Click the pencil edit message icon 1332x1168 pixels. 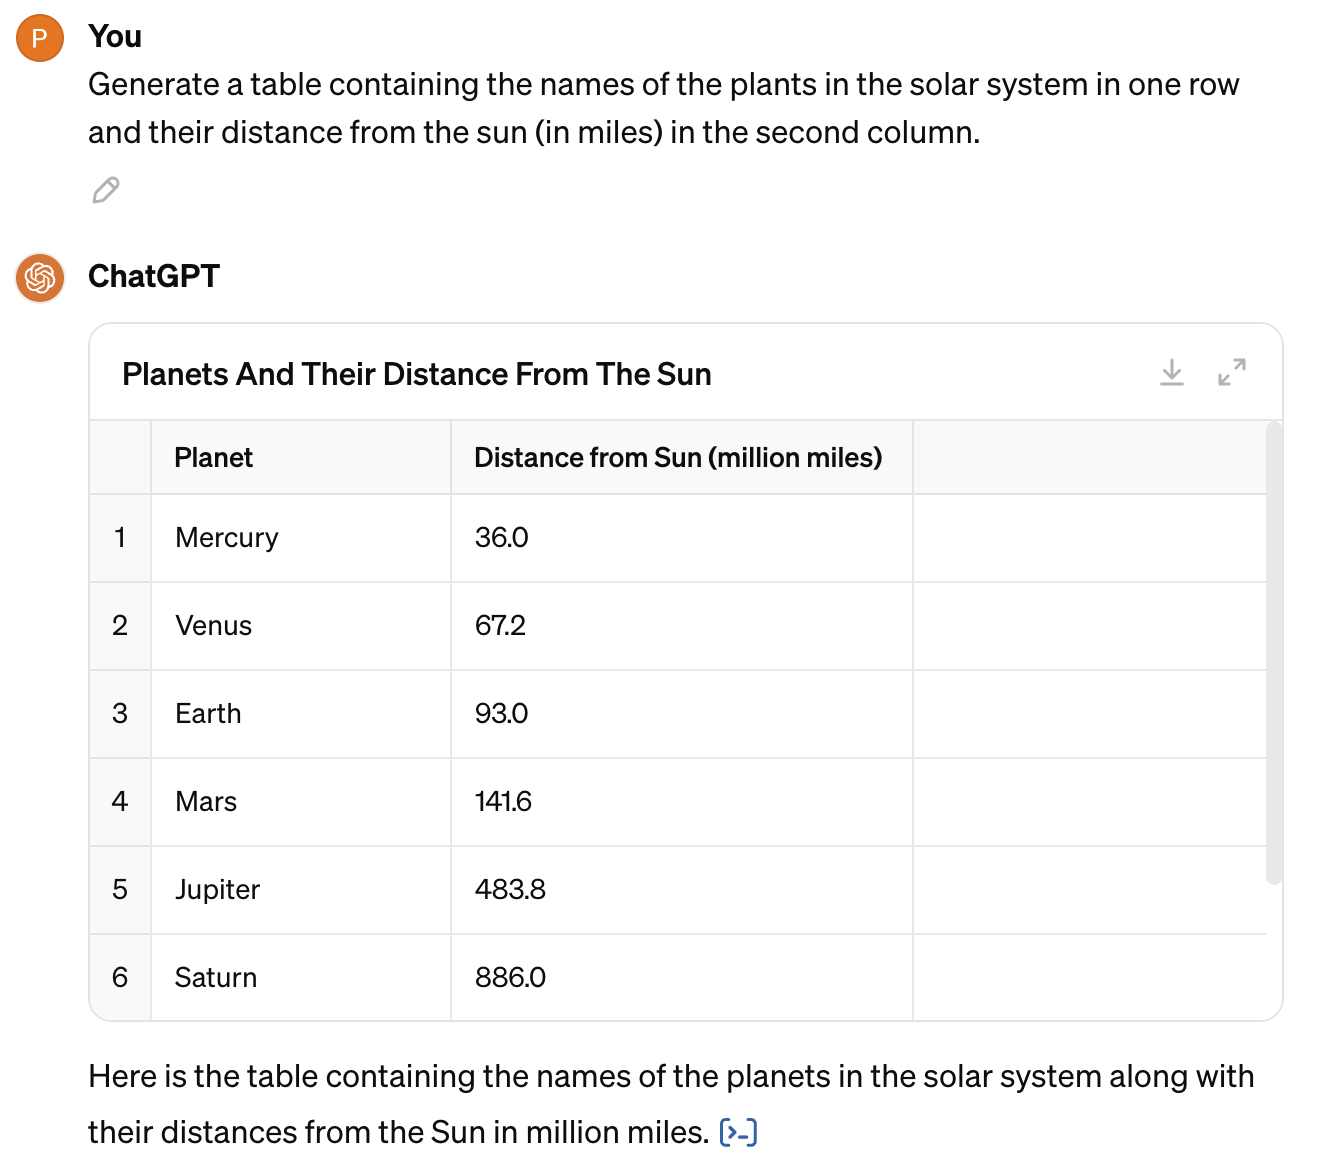pos(106,190)
